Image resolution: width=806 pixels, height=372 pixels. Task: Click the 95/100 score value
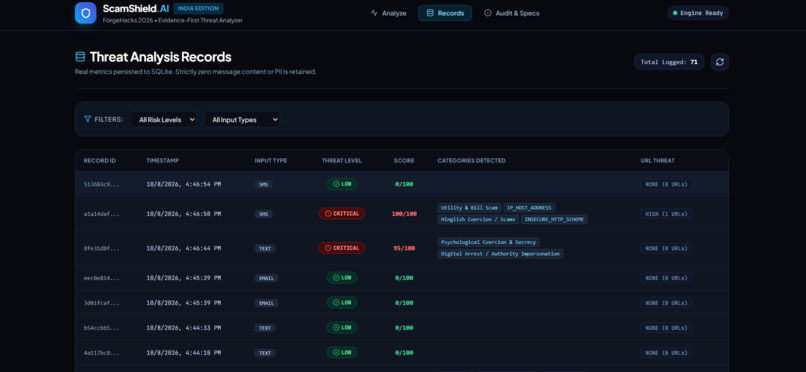point(404,248)
